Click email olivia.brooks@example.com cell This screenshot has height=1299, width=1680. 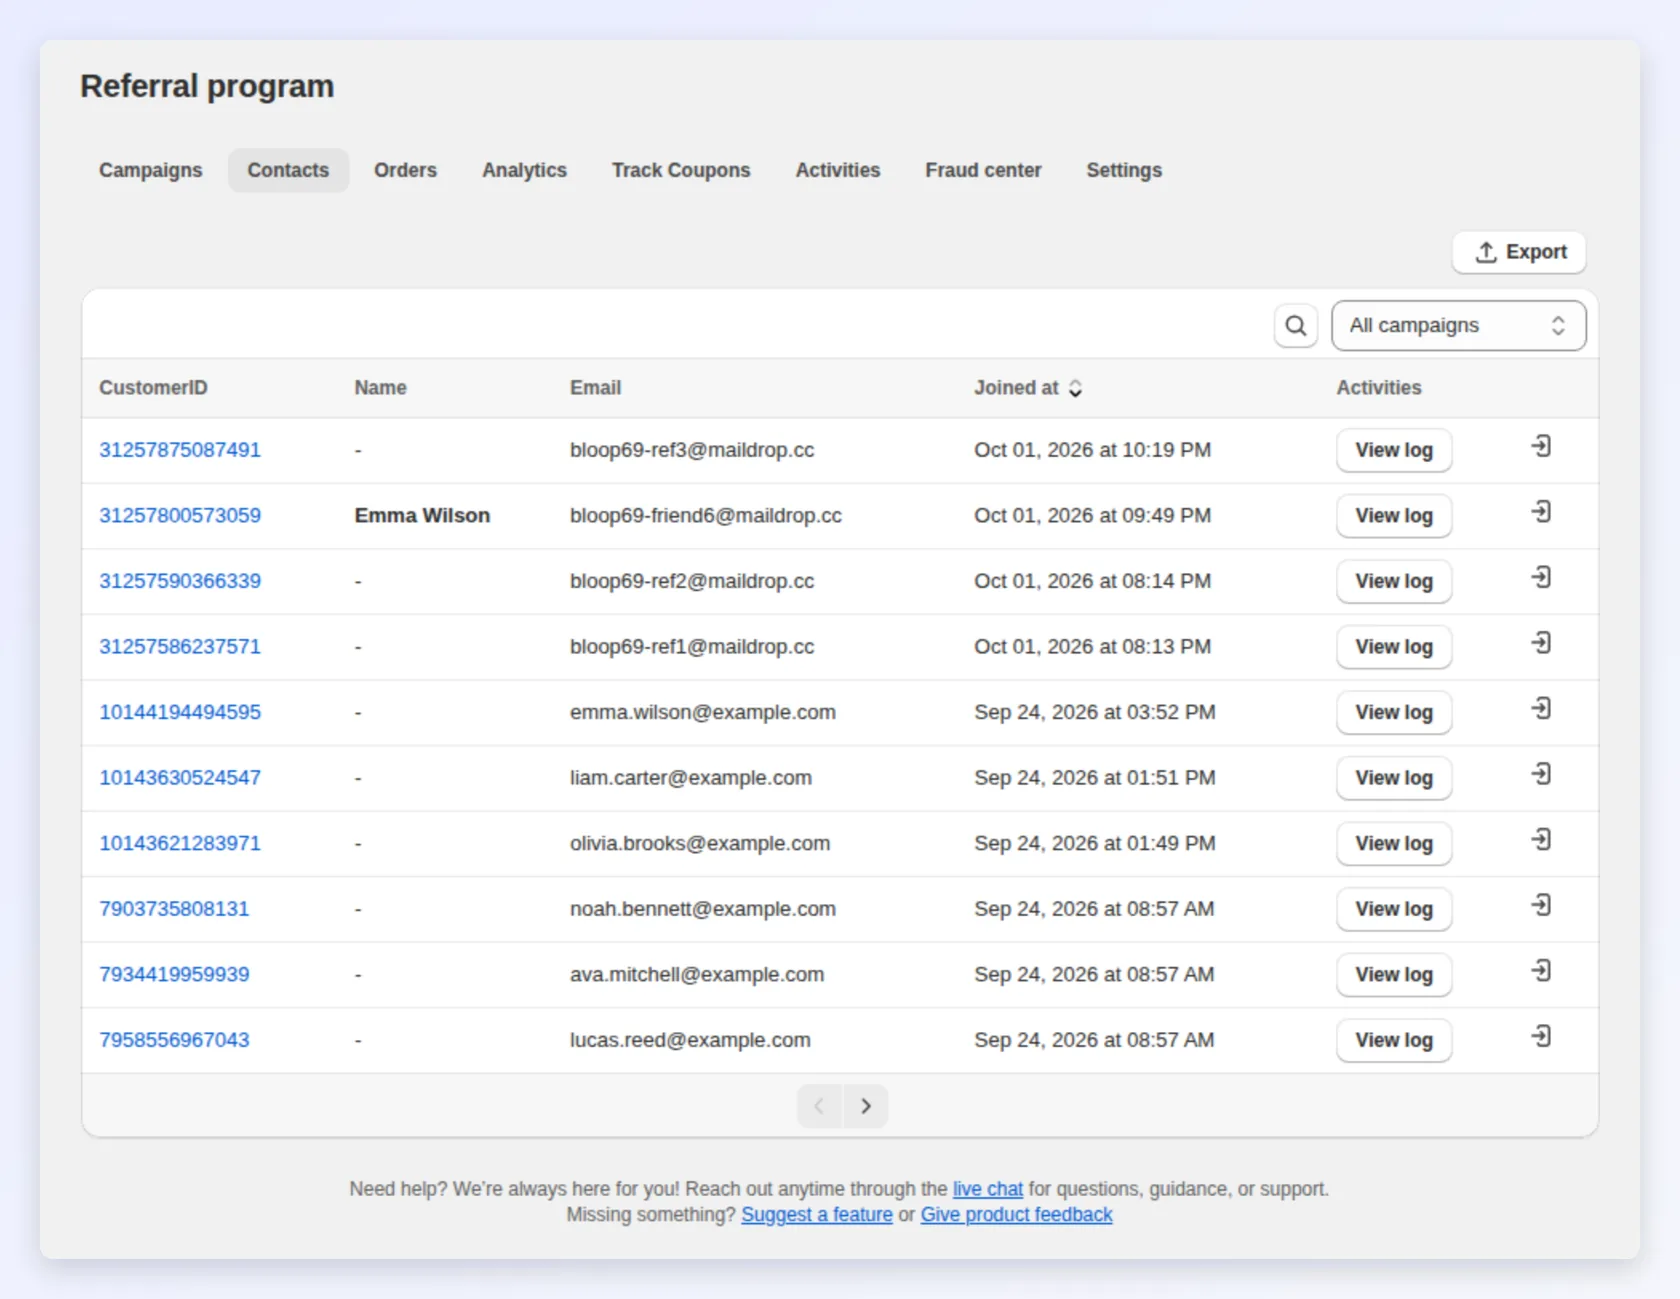coord(700,843)
